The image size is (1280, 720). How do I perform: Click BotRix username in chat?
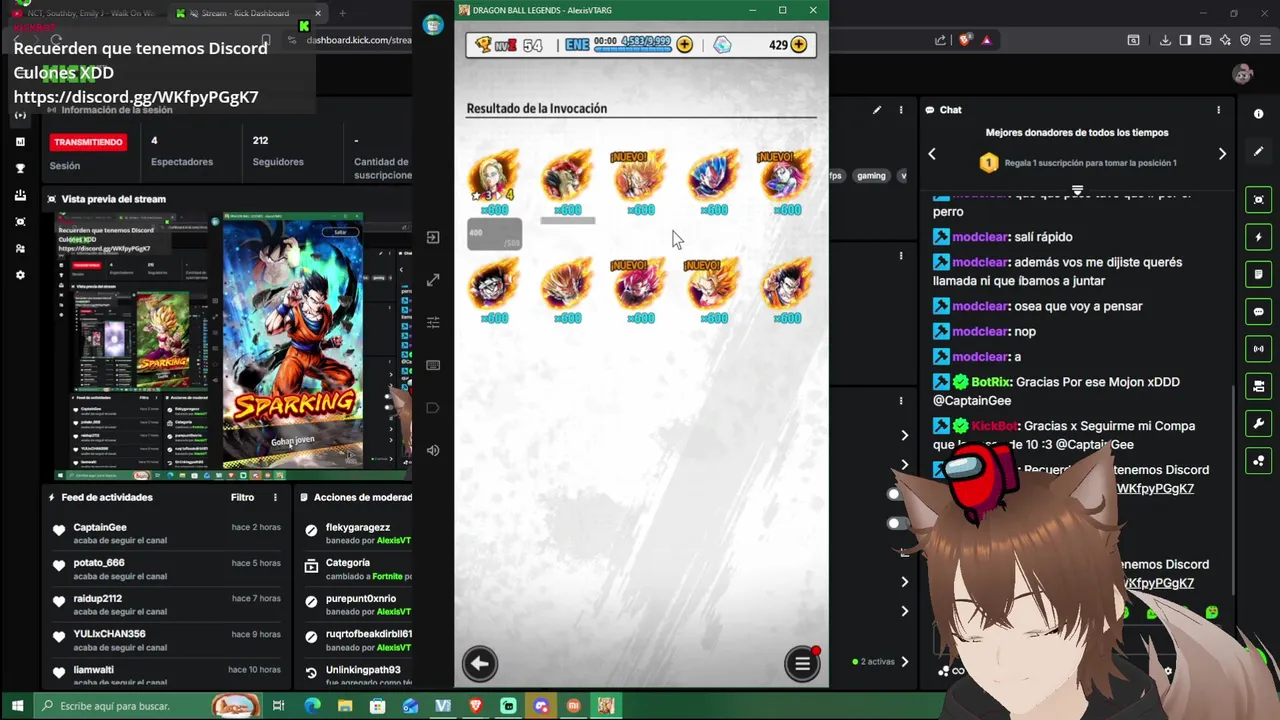pyautogui.click(x=991, y=382)
